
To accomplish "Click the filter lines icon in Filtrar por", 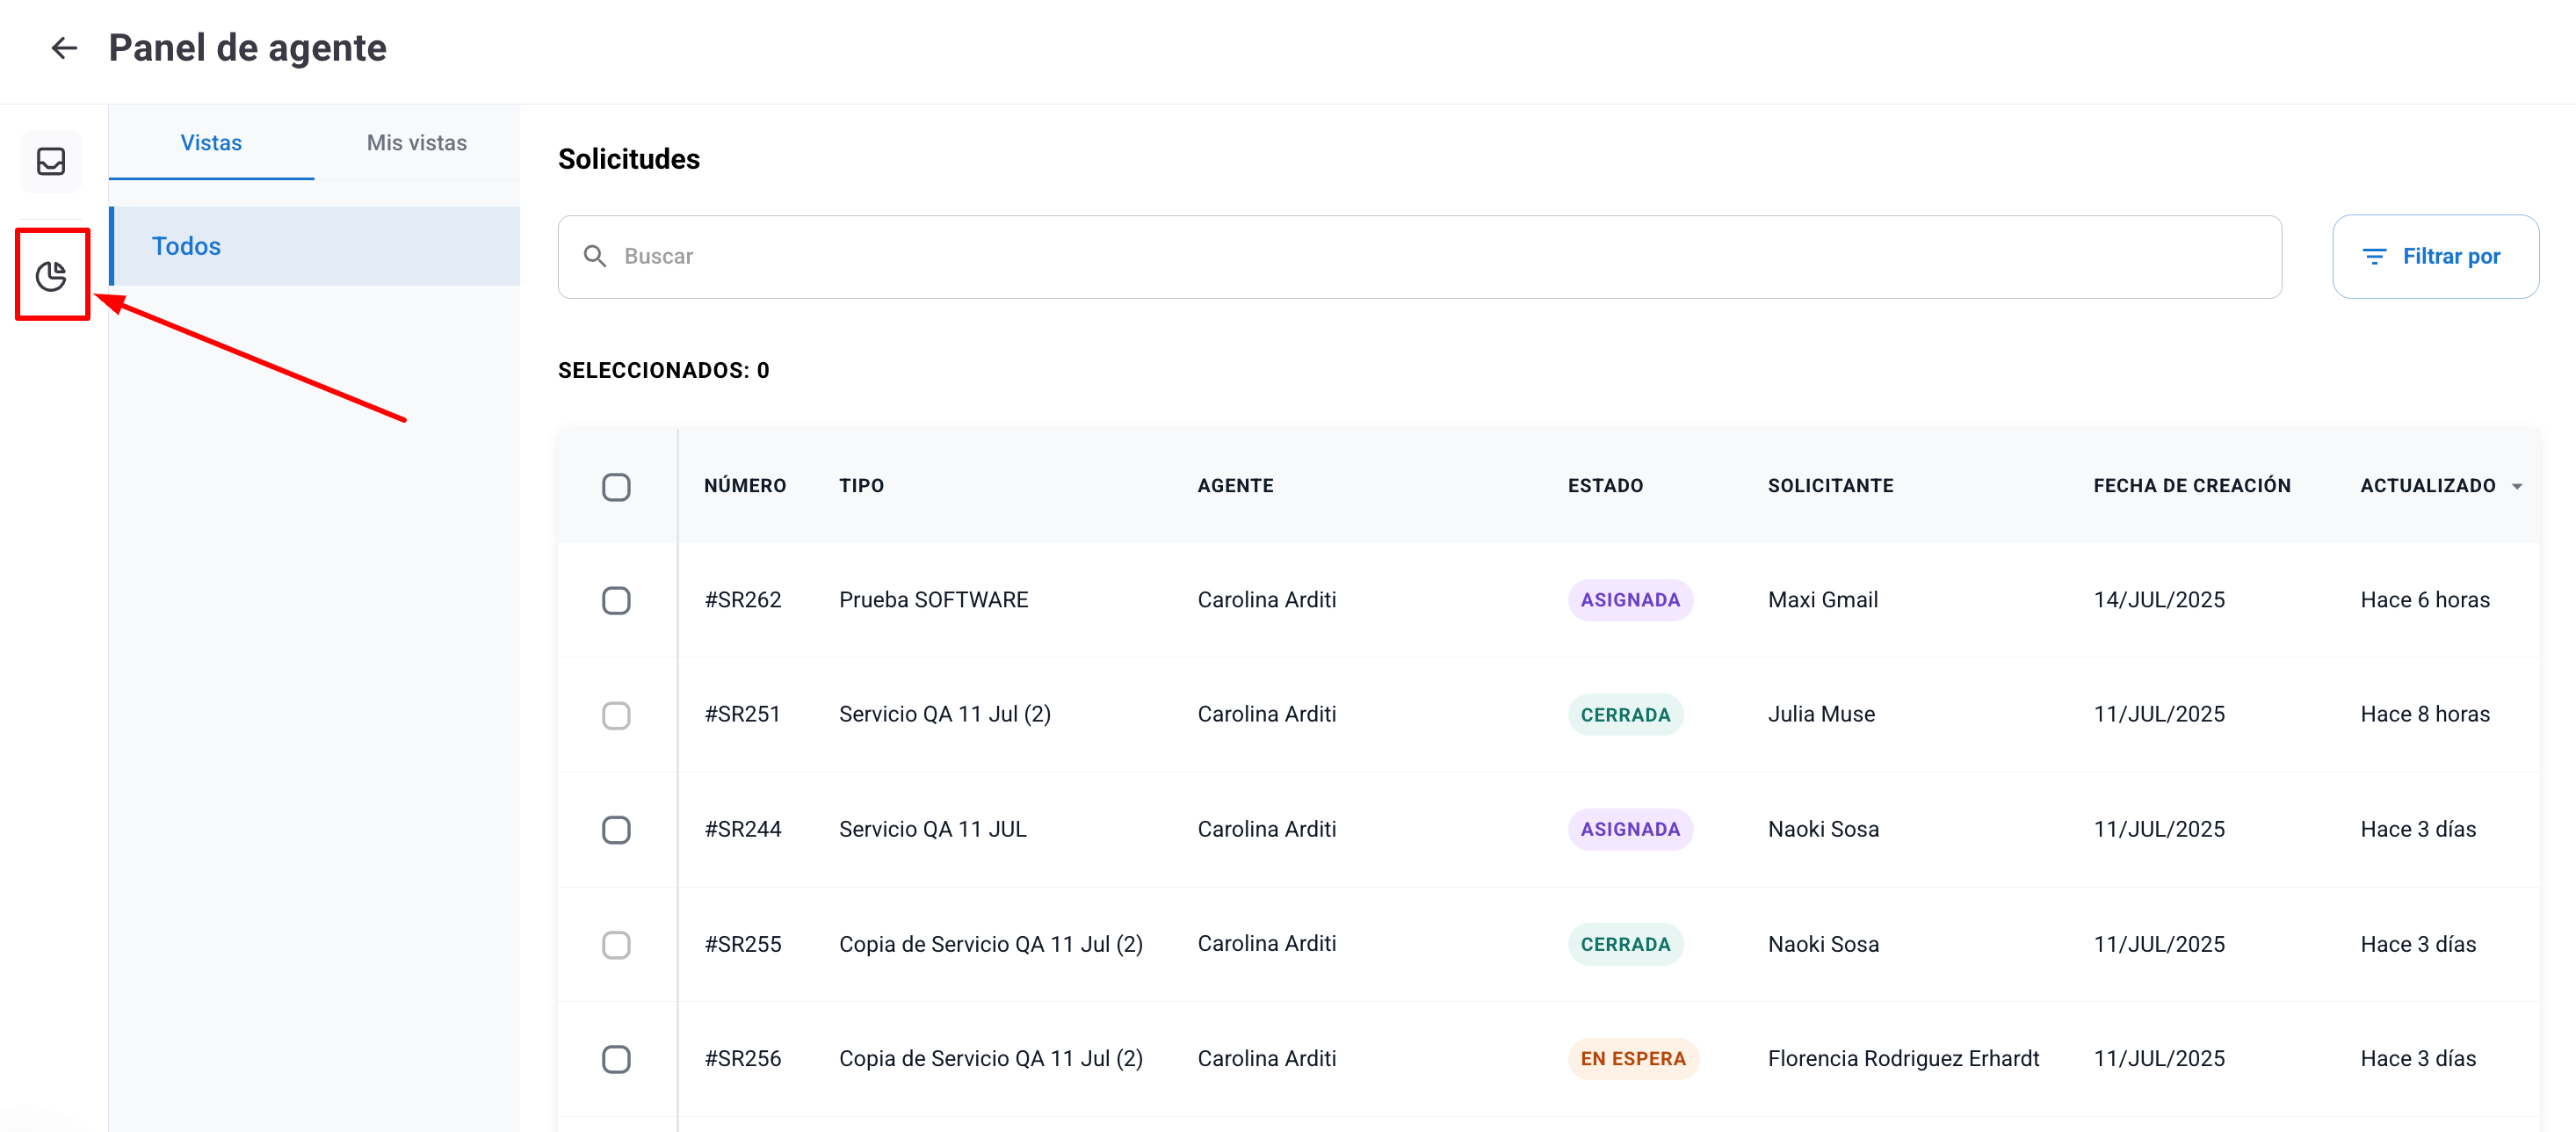I will pyautogui.click(x=2373, y=257).
